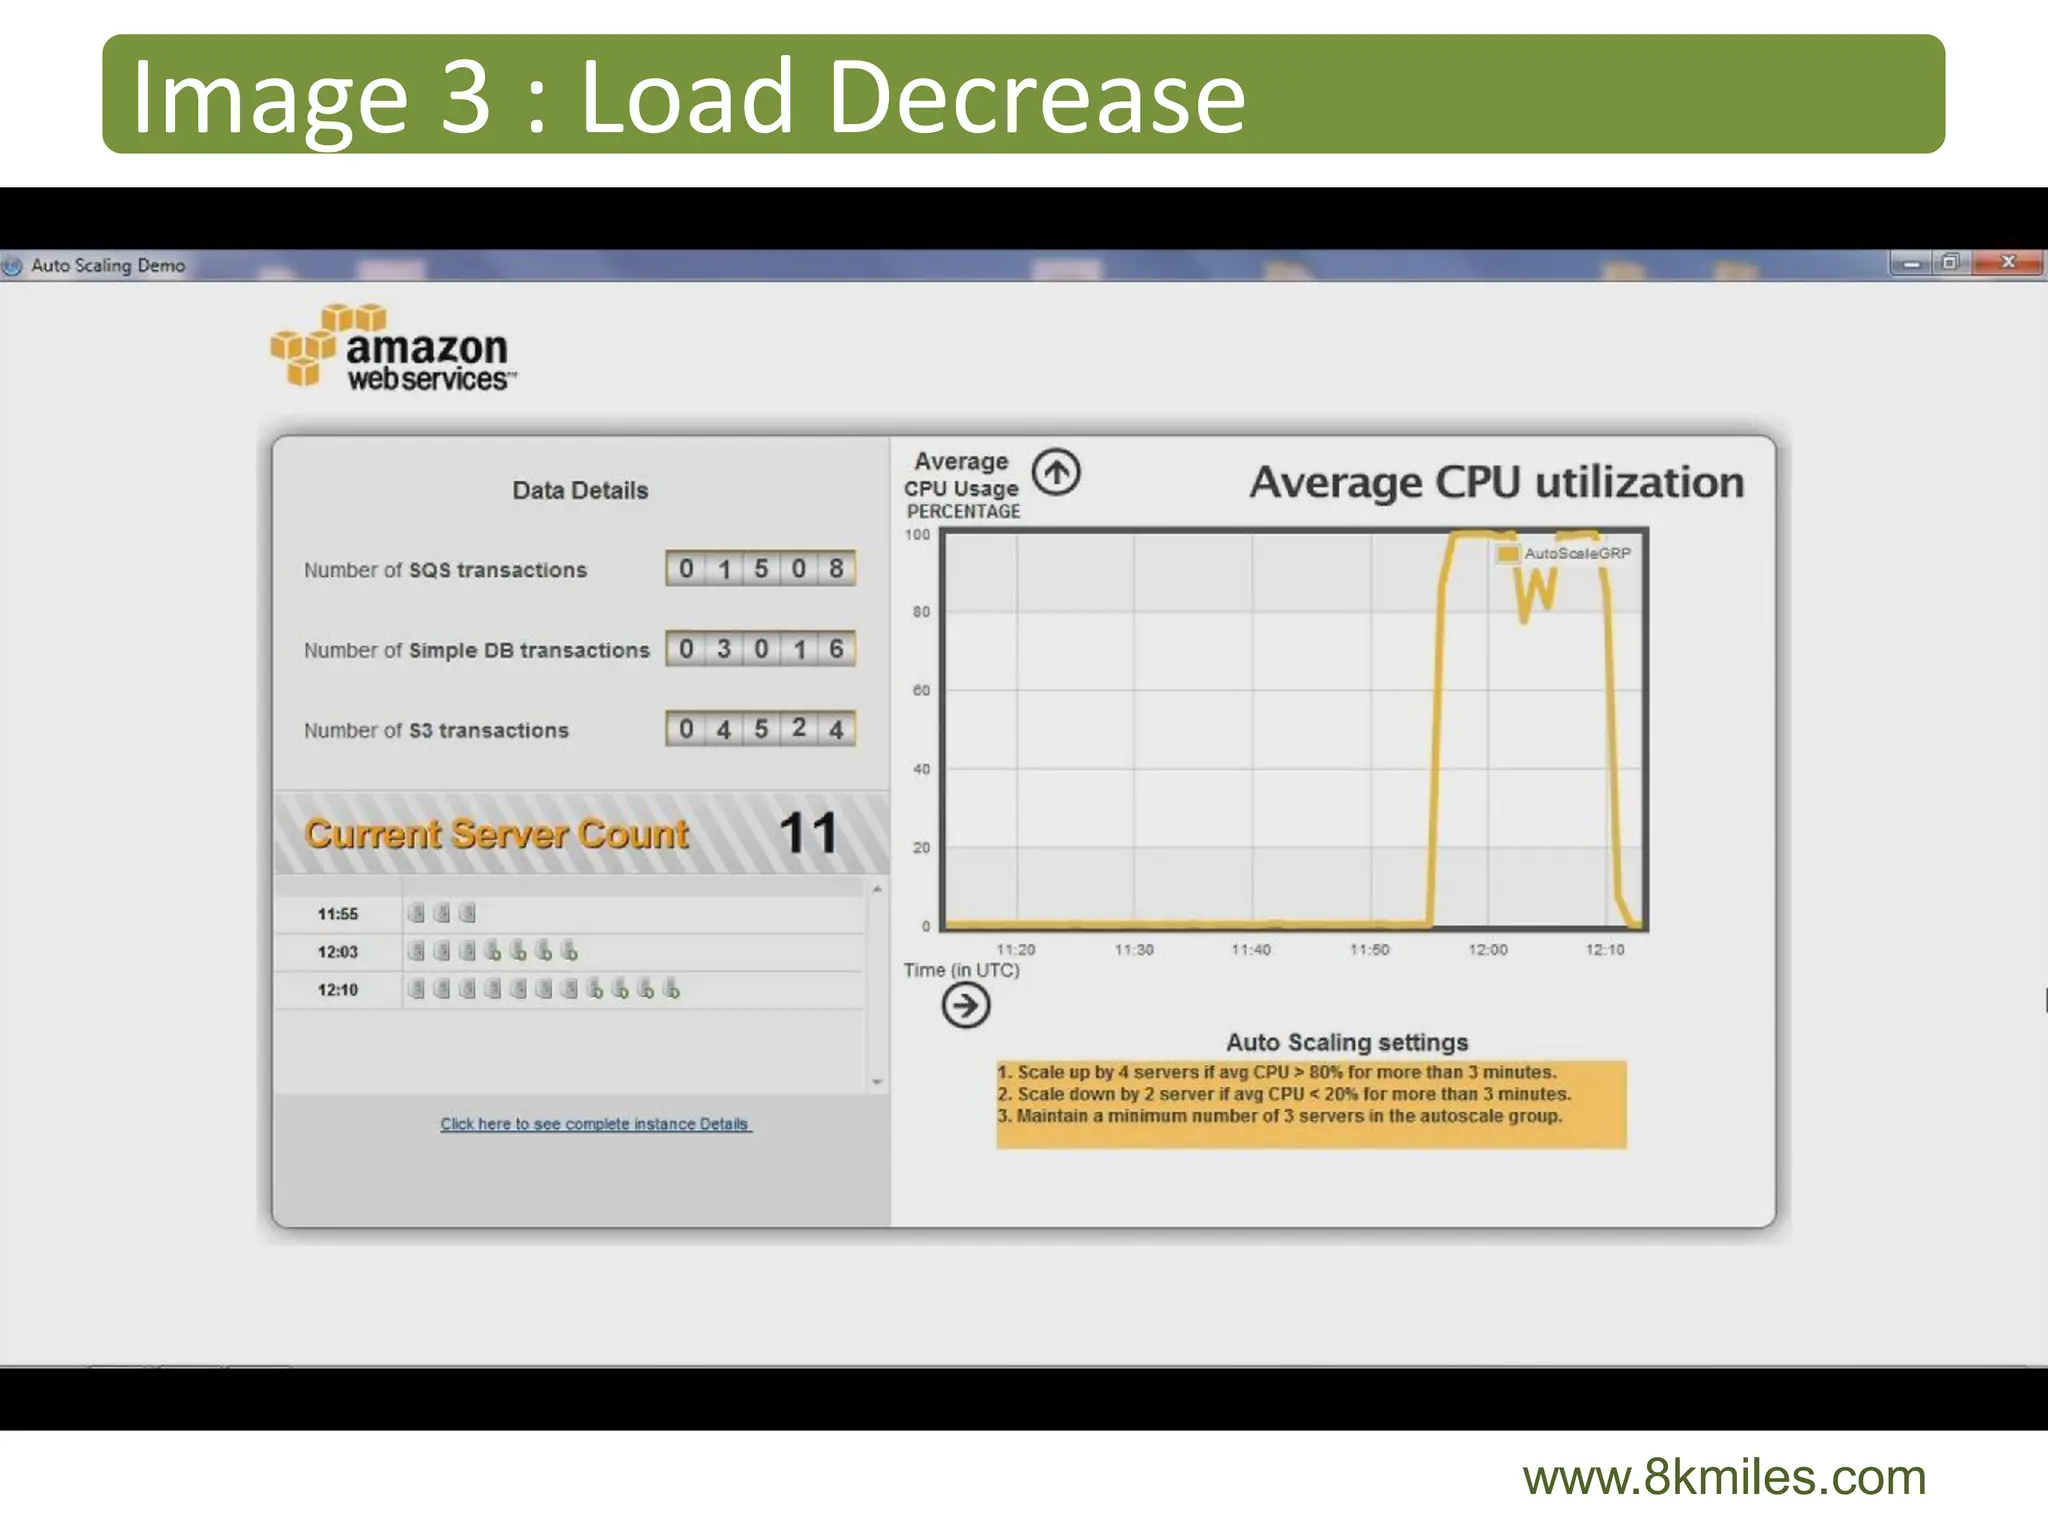Open the complete instance details link

pyautogui.click(x=596, y=1124)
